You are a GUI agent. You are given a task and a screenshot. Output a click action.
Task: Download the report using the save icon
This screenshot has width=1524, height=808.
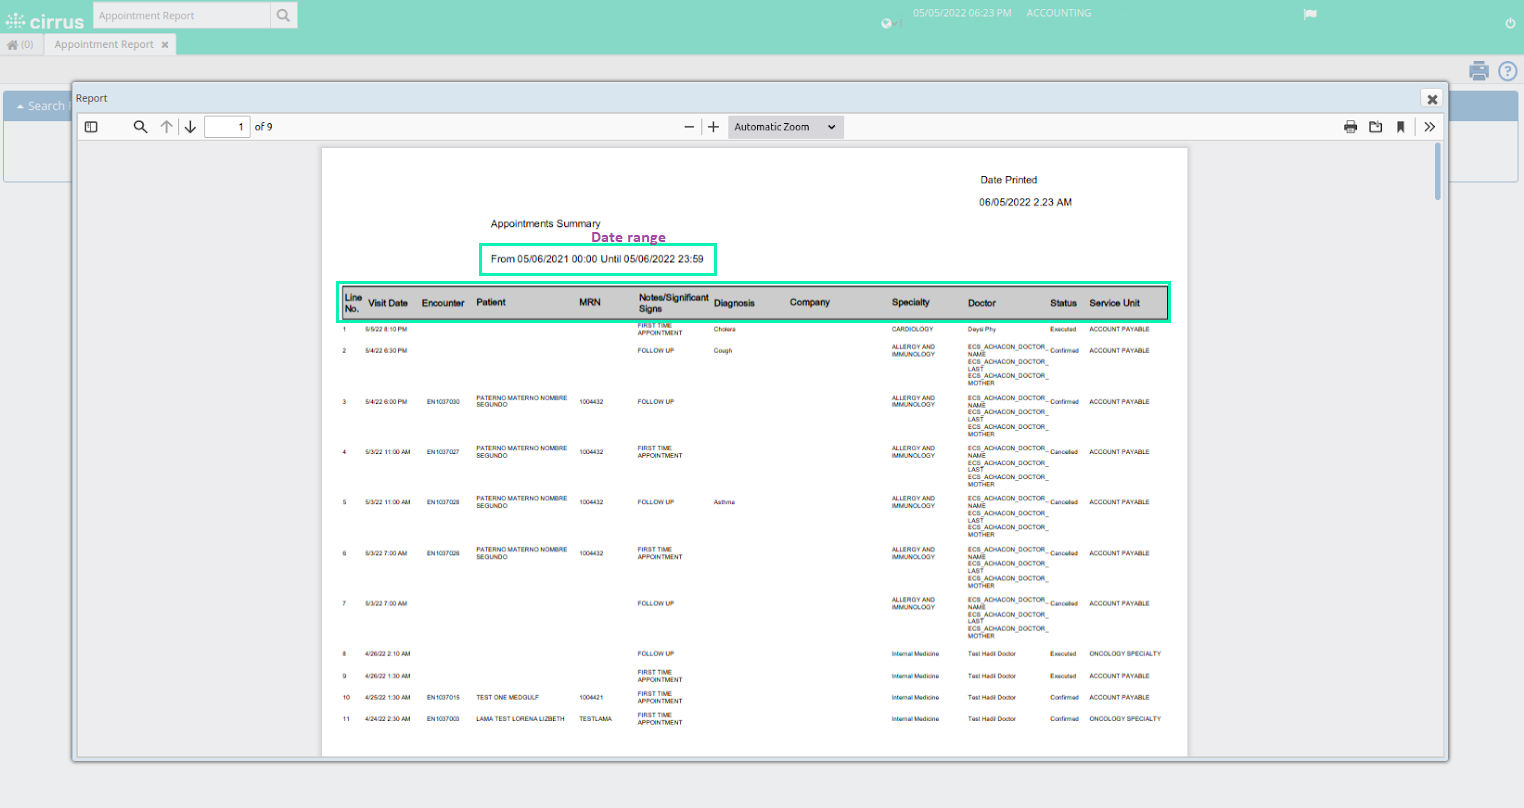point(1375,127)
